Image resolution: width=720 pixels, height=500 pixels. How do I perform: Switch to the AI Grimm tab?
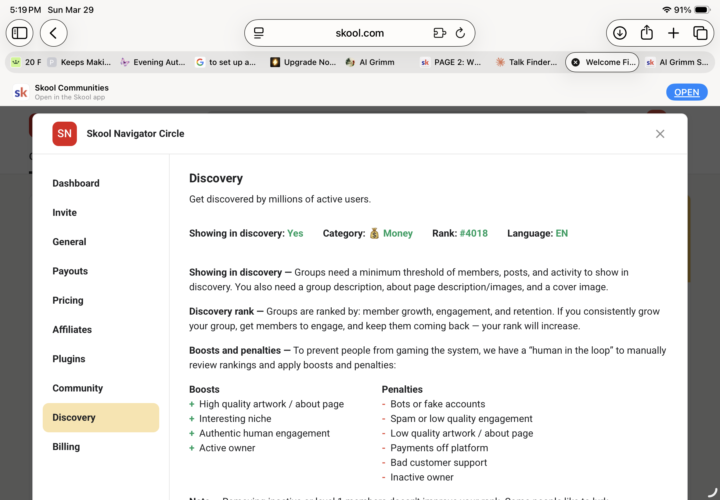[370, 62]
